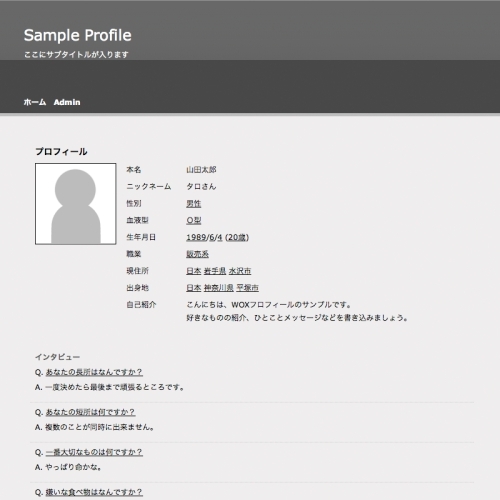This screenshot has height=500, width=500.
Task: Click the answer 一度決めたら最後まで頑張るところです
Action: coord(115,387)
